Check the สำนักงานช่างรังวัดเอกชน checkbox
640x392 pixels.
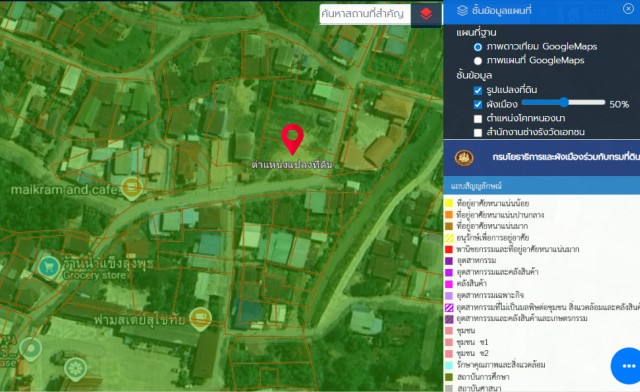[478, 133]
